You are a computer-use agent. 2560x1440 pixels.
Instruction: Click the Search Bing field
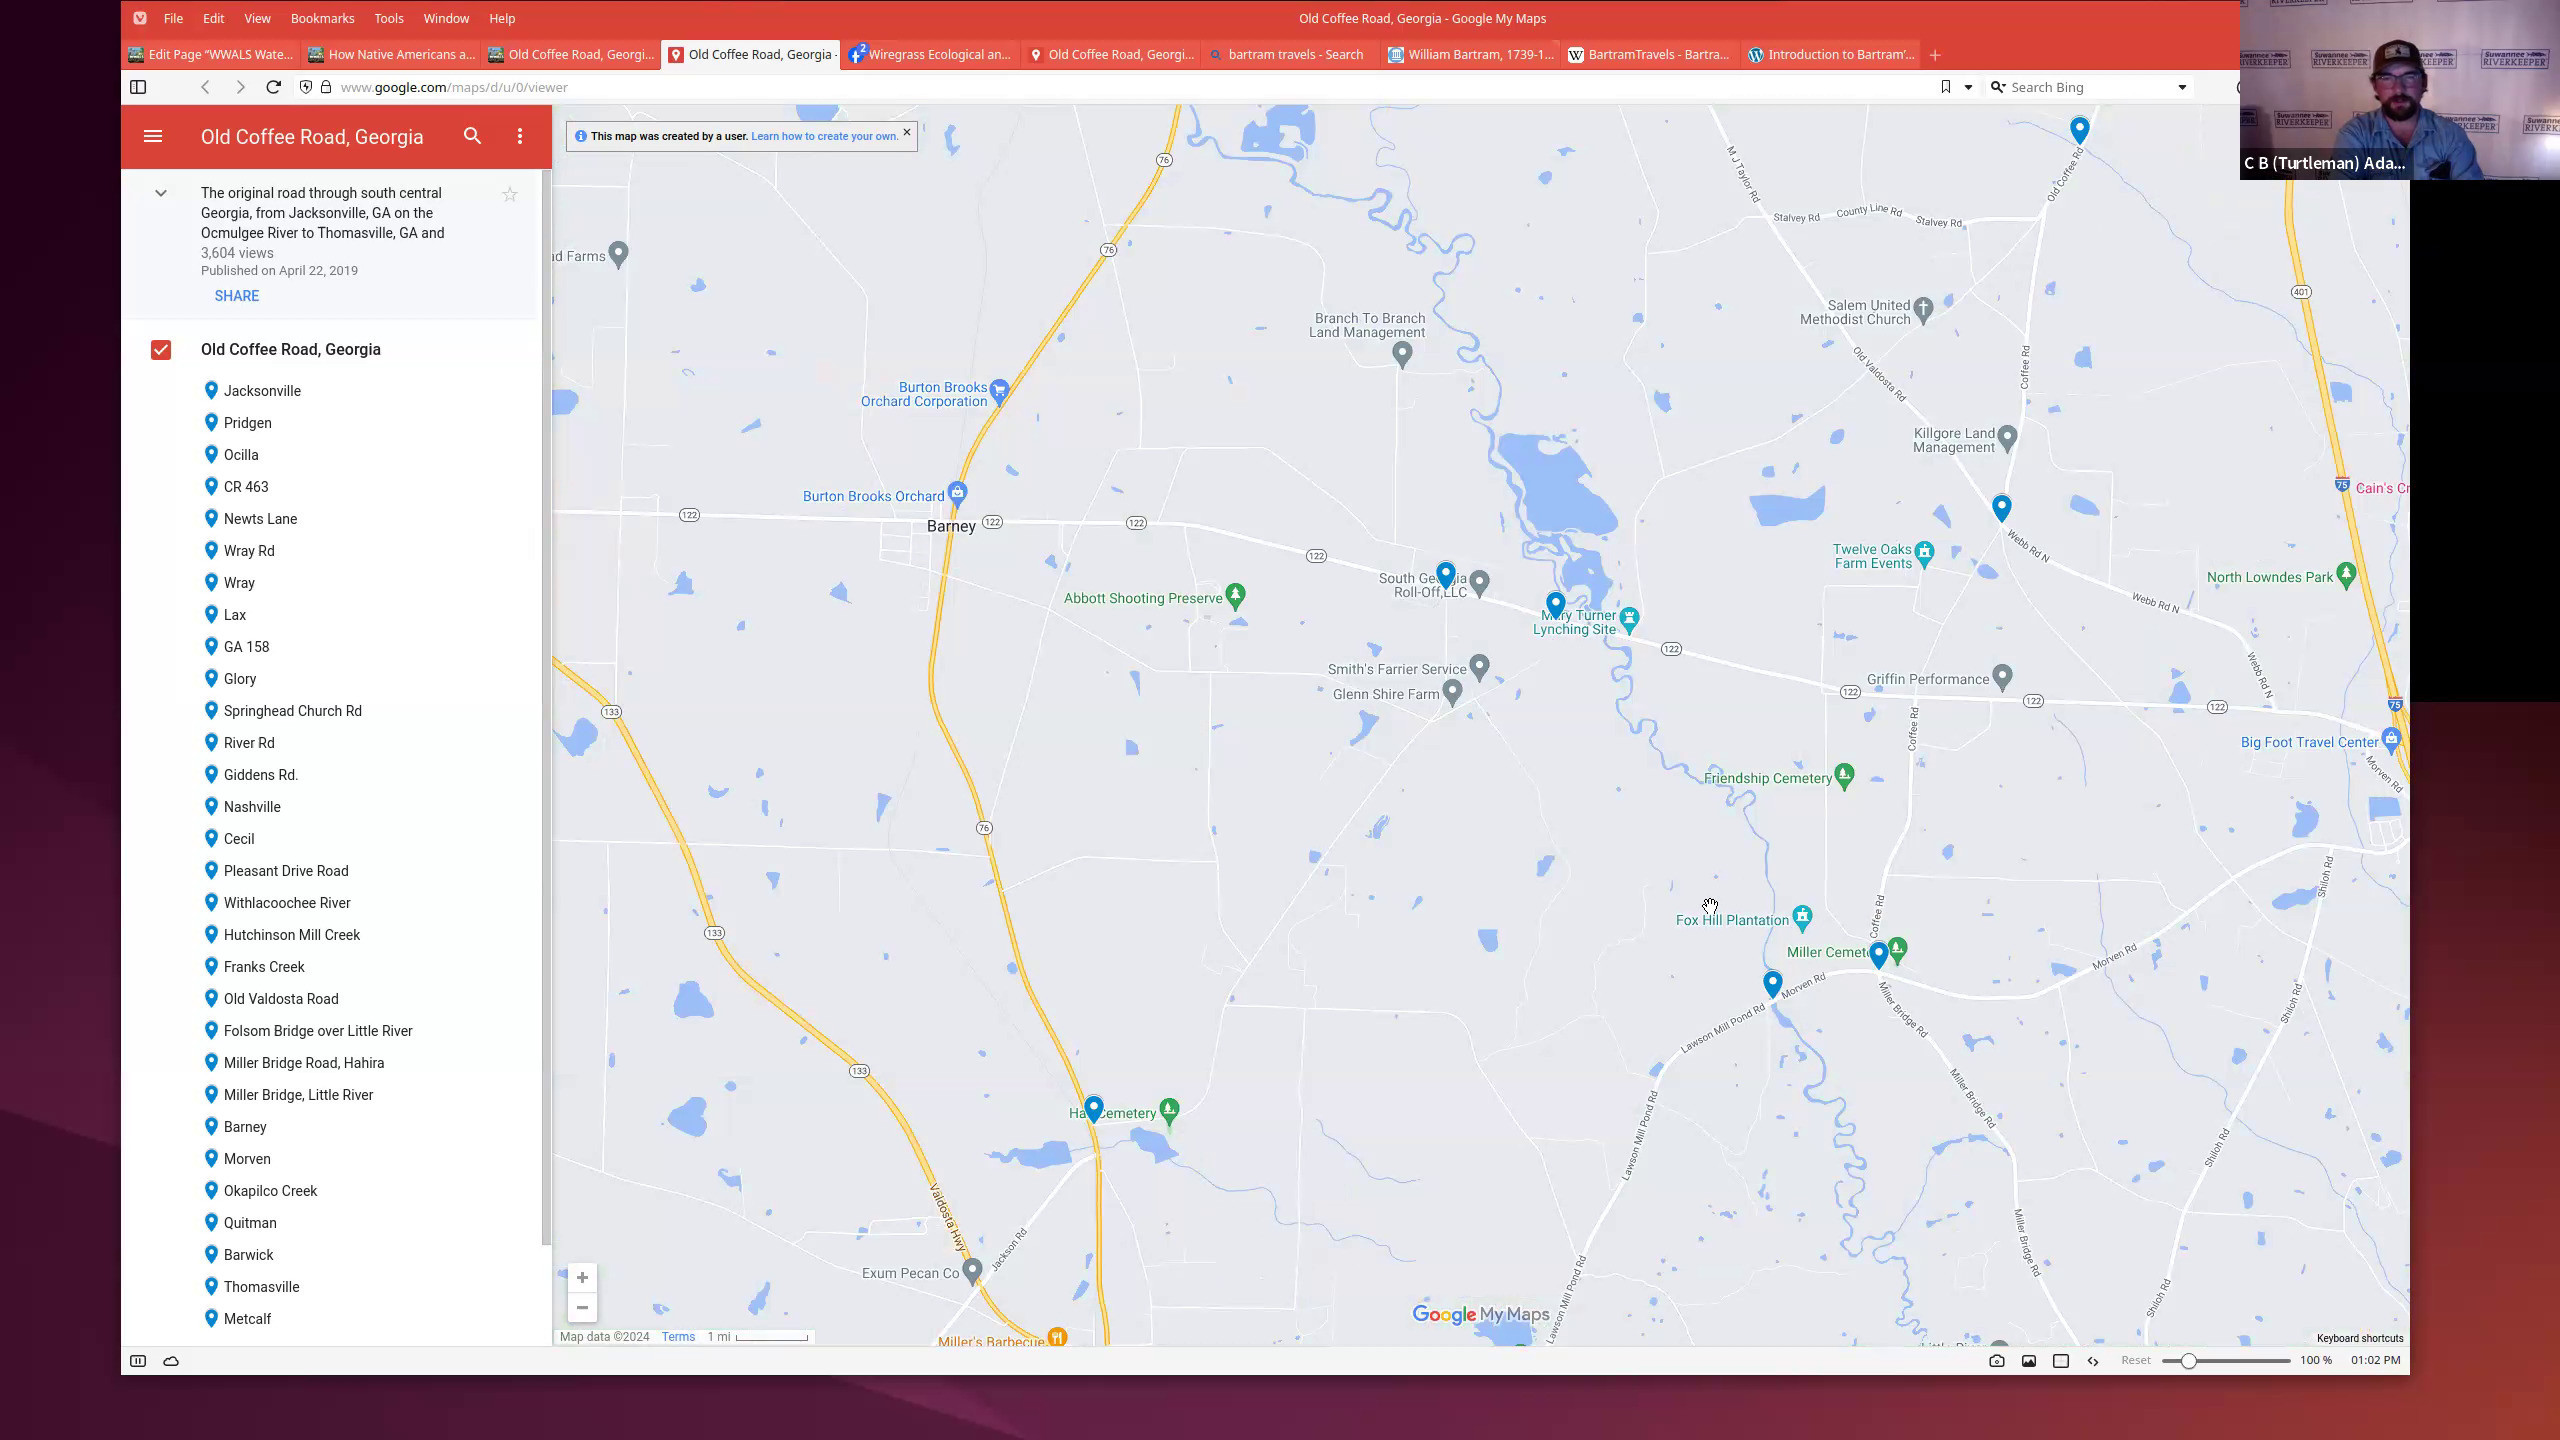2090,87
